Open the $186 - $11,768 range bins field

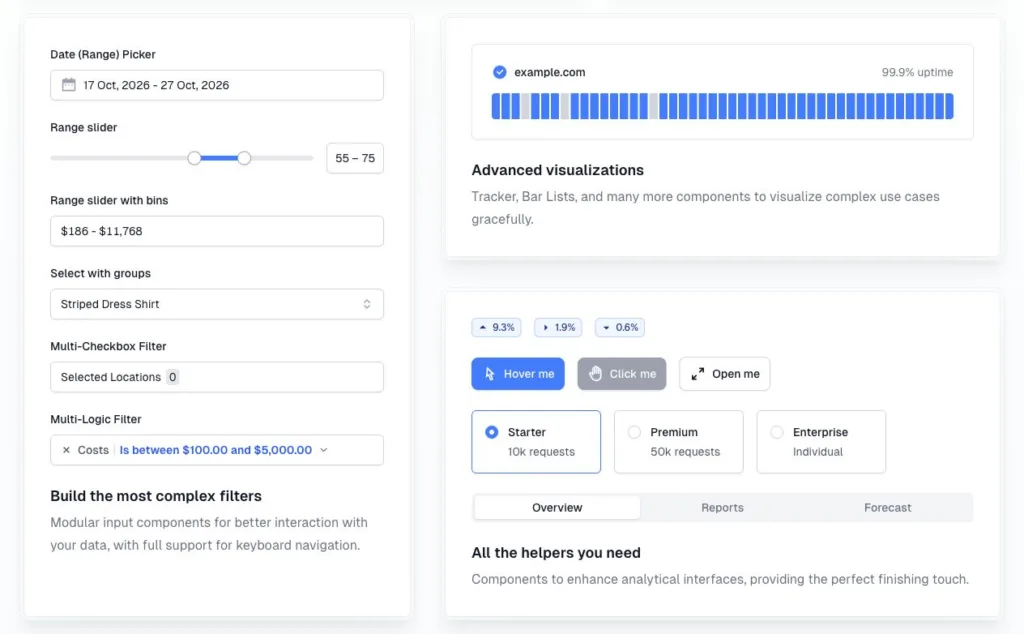point(217,231)
